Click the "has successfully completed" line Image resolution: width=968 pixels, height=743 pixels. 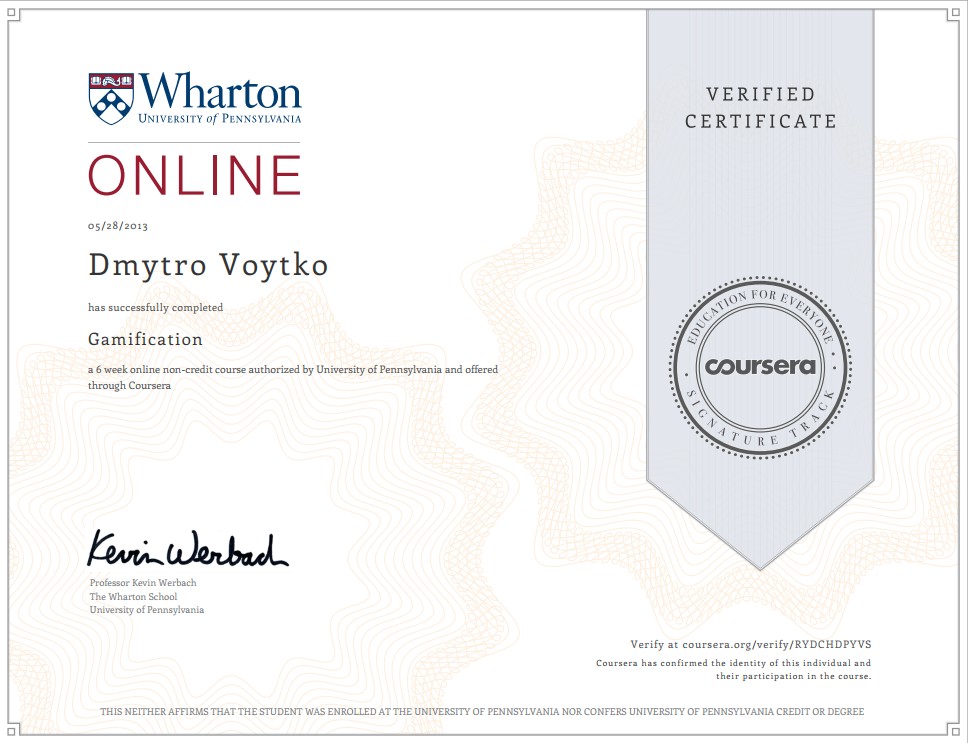click(x=155, y=307)
